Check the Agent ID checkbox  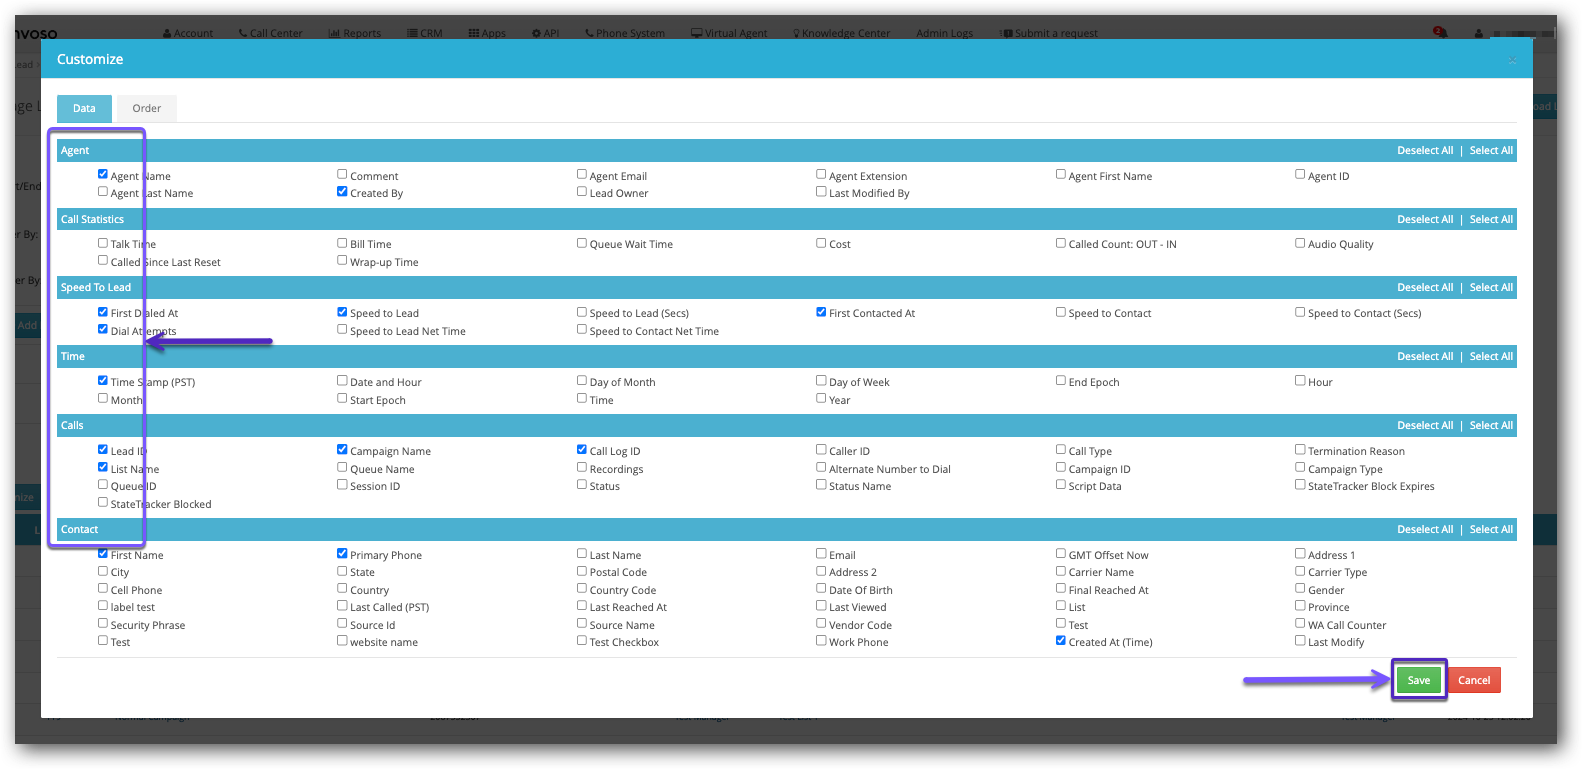point(1300,174)
